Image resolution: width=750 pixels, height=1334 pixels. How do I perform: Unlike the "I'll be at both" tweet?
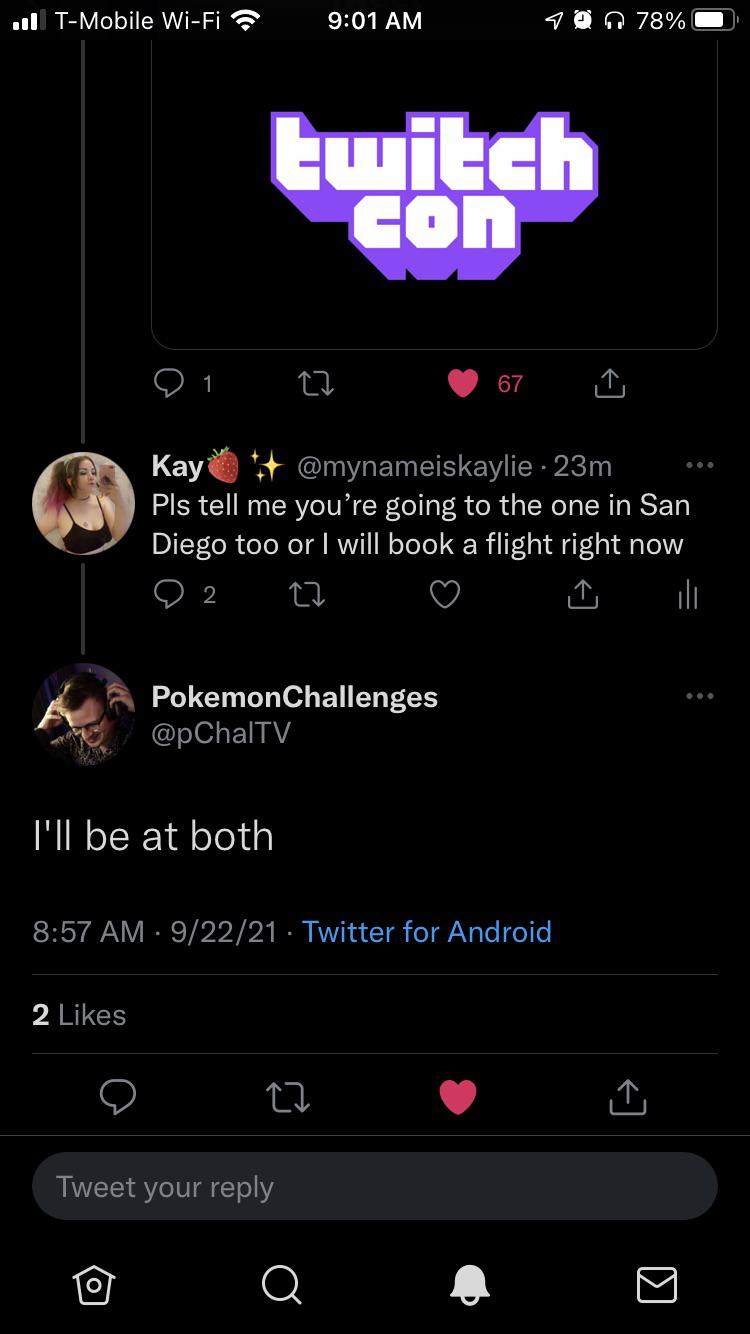(459, 1097)
